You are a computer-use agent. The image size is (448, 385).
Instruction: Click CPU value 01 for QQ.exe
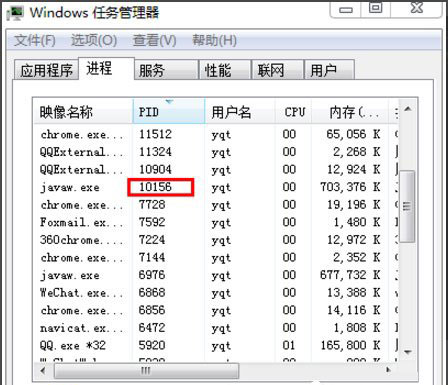[289, 345]
